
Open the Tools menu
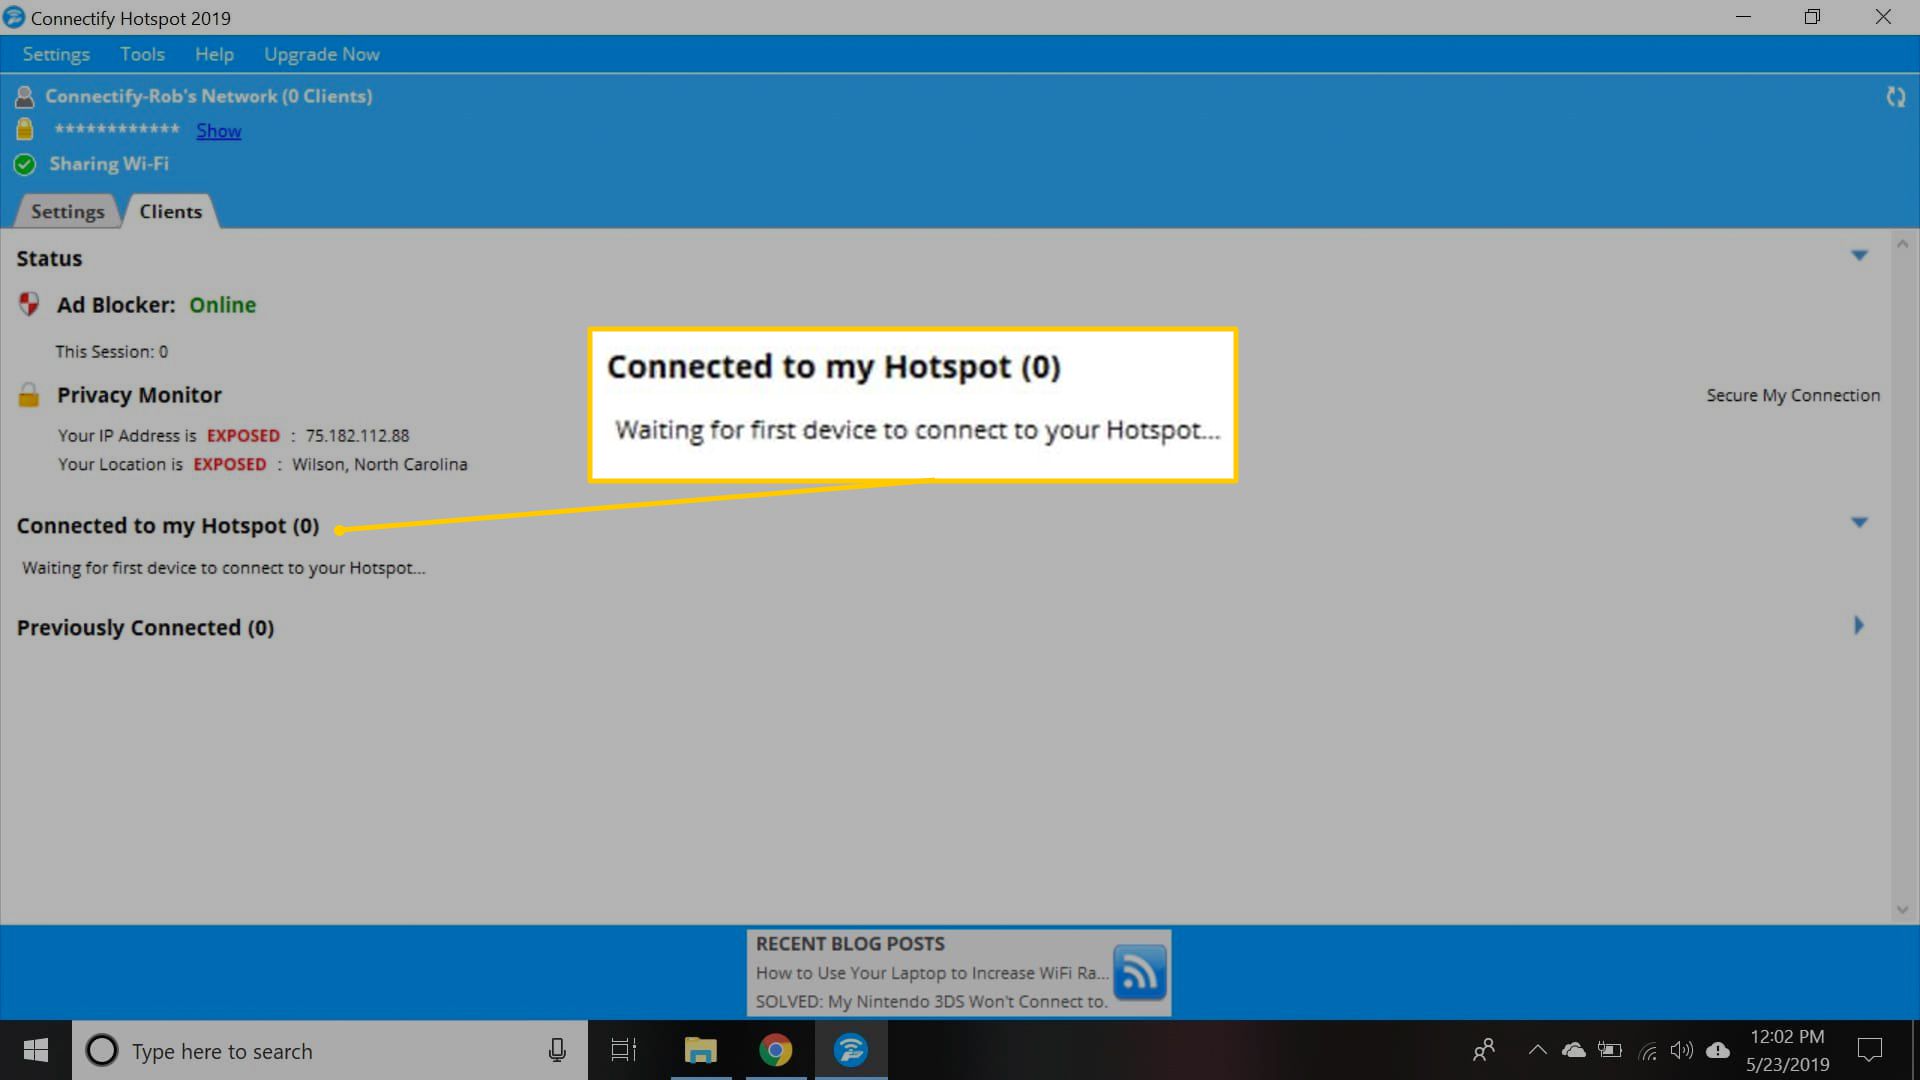click(141, 54)
